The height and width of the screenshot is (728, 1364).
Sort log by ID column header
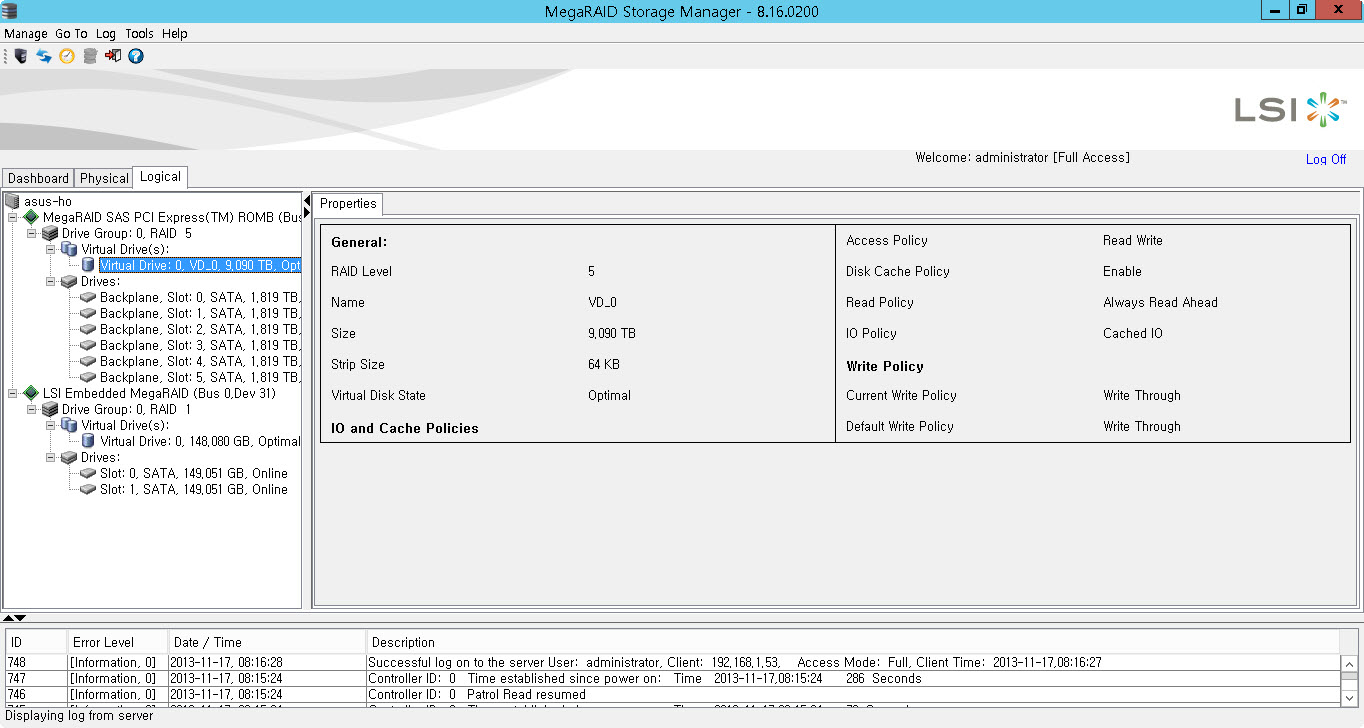(x=36, y=642)
